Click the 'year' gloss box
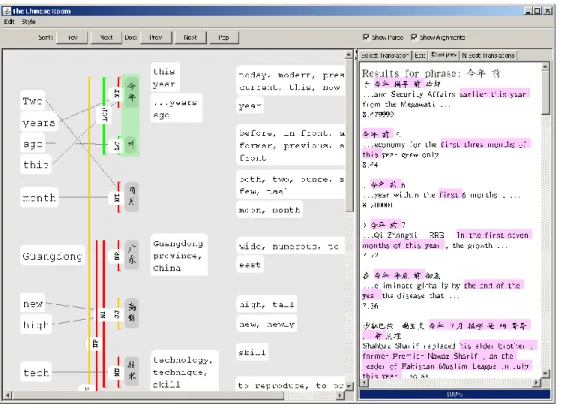The height and width of the screenshot is (410, 566). coord(250,105)
